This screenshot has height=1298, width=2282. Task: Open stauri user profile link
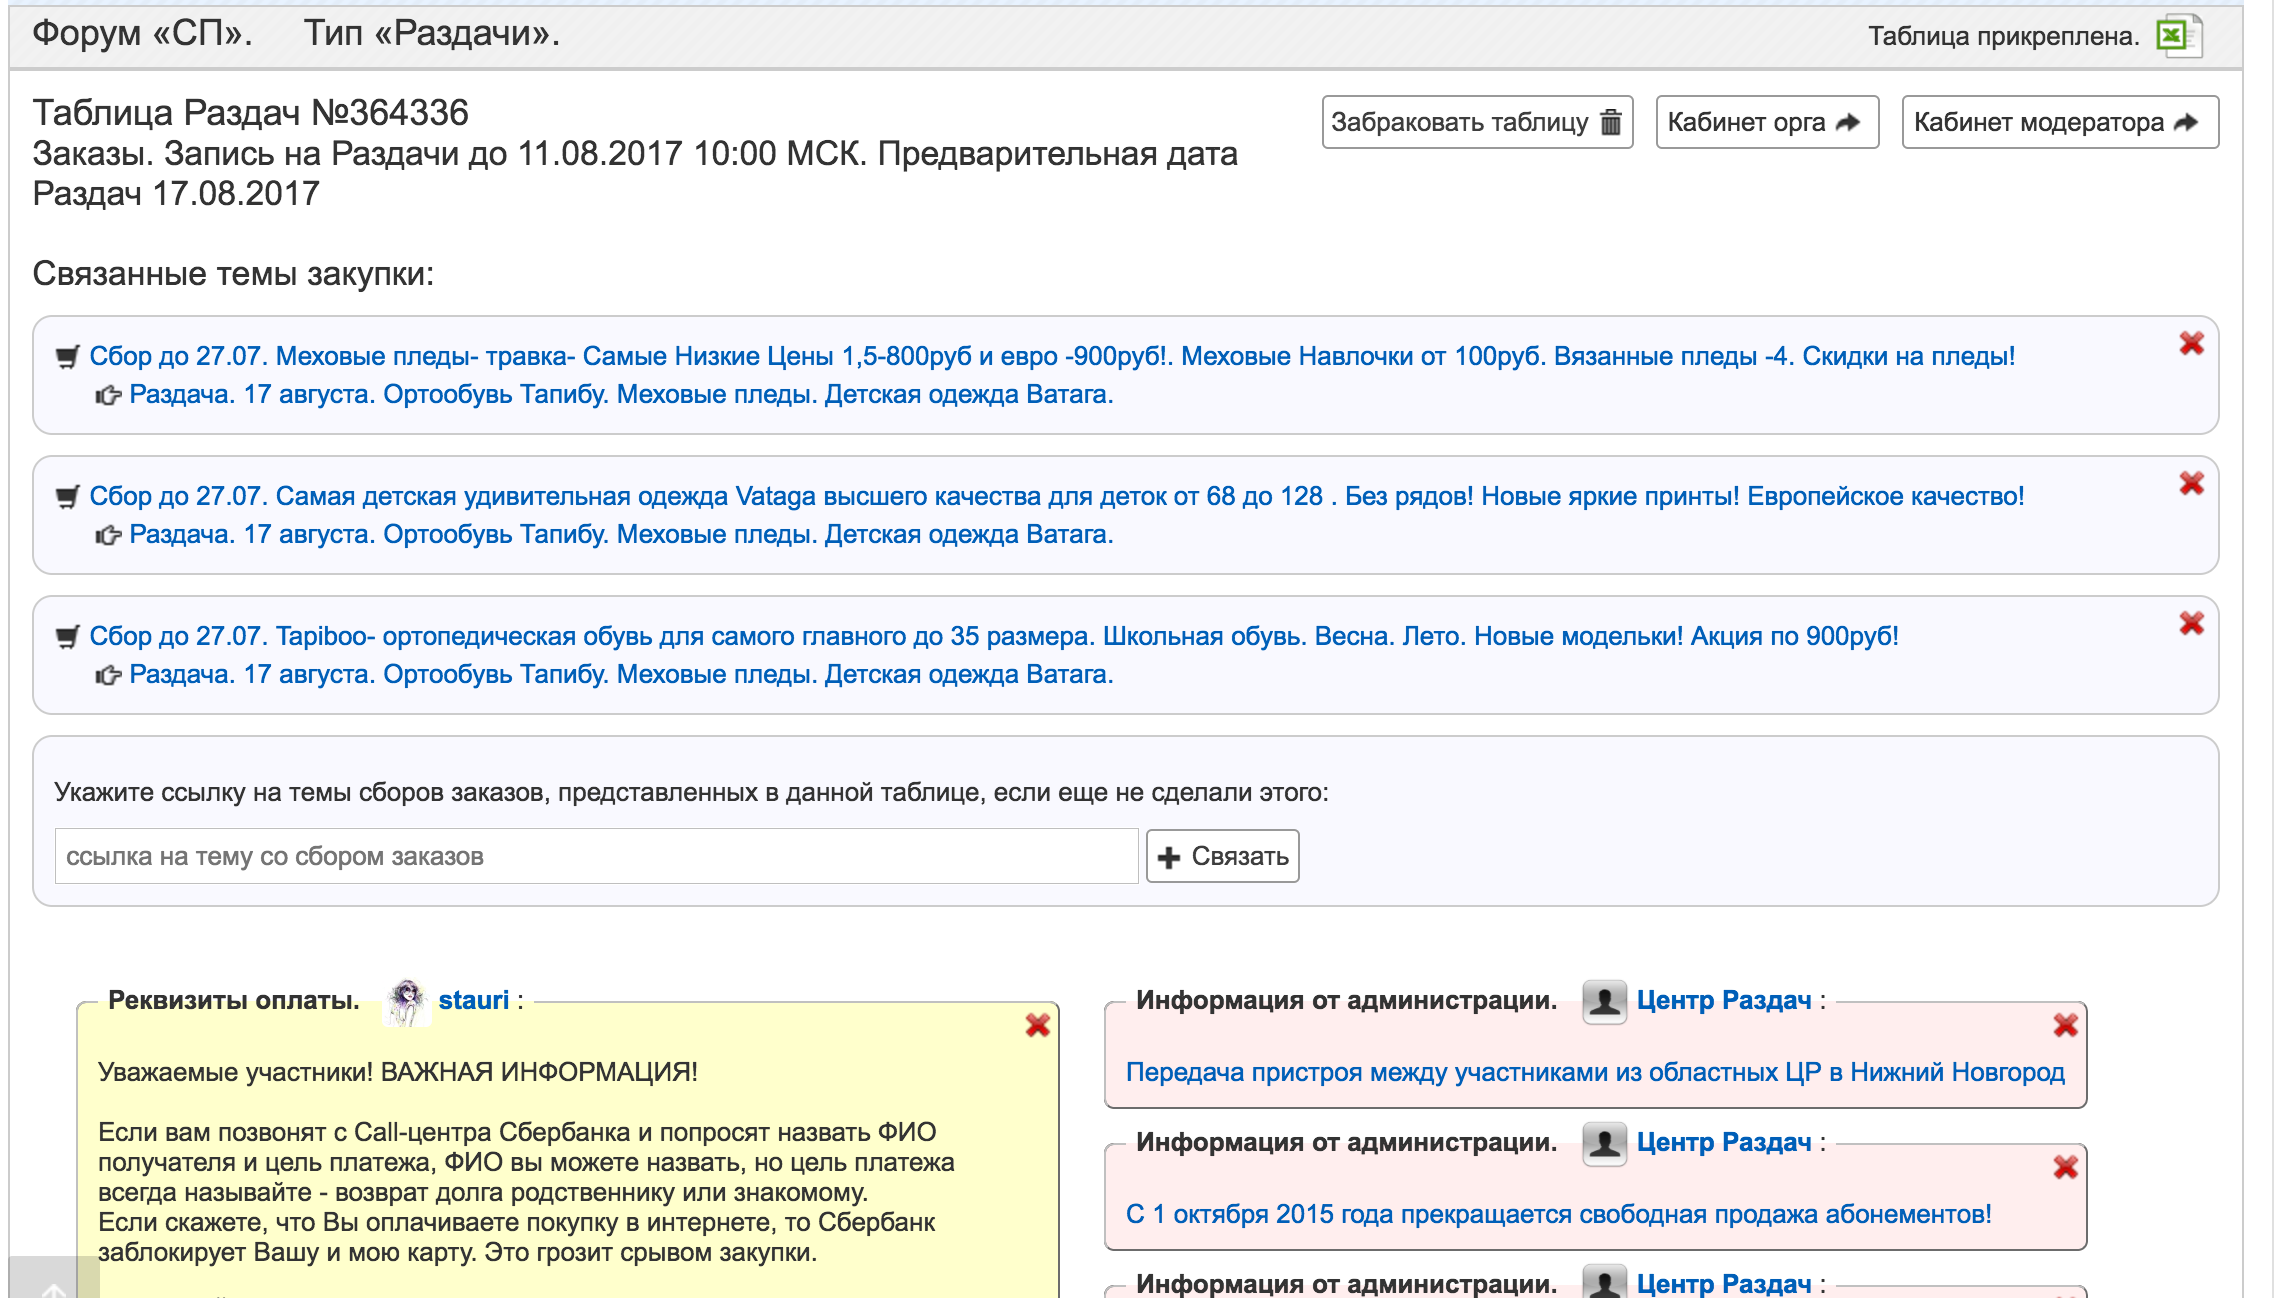473,1000
